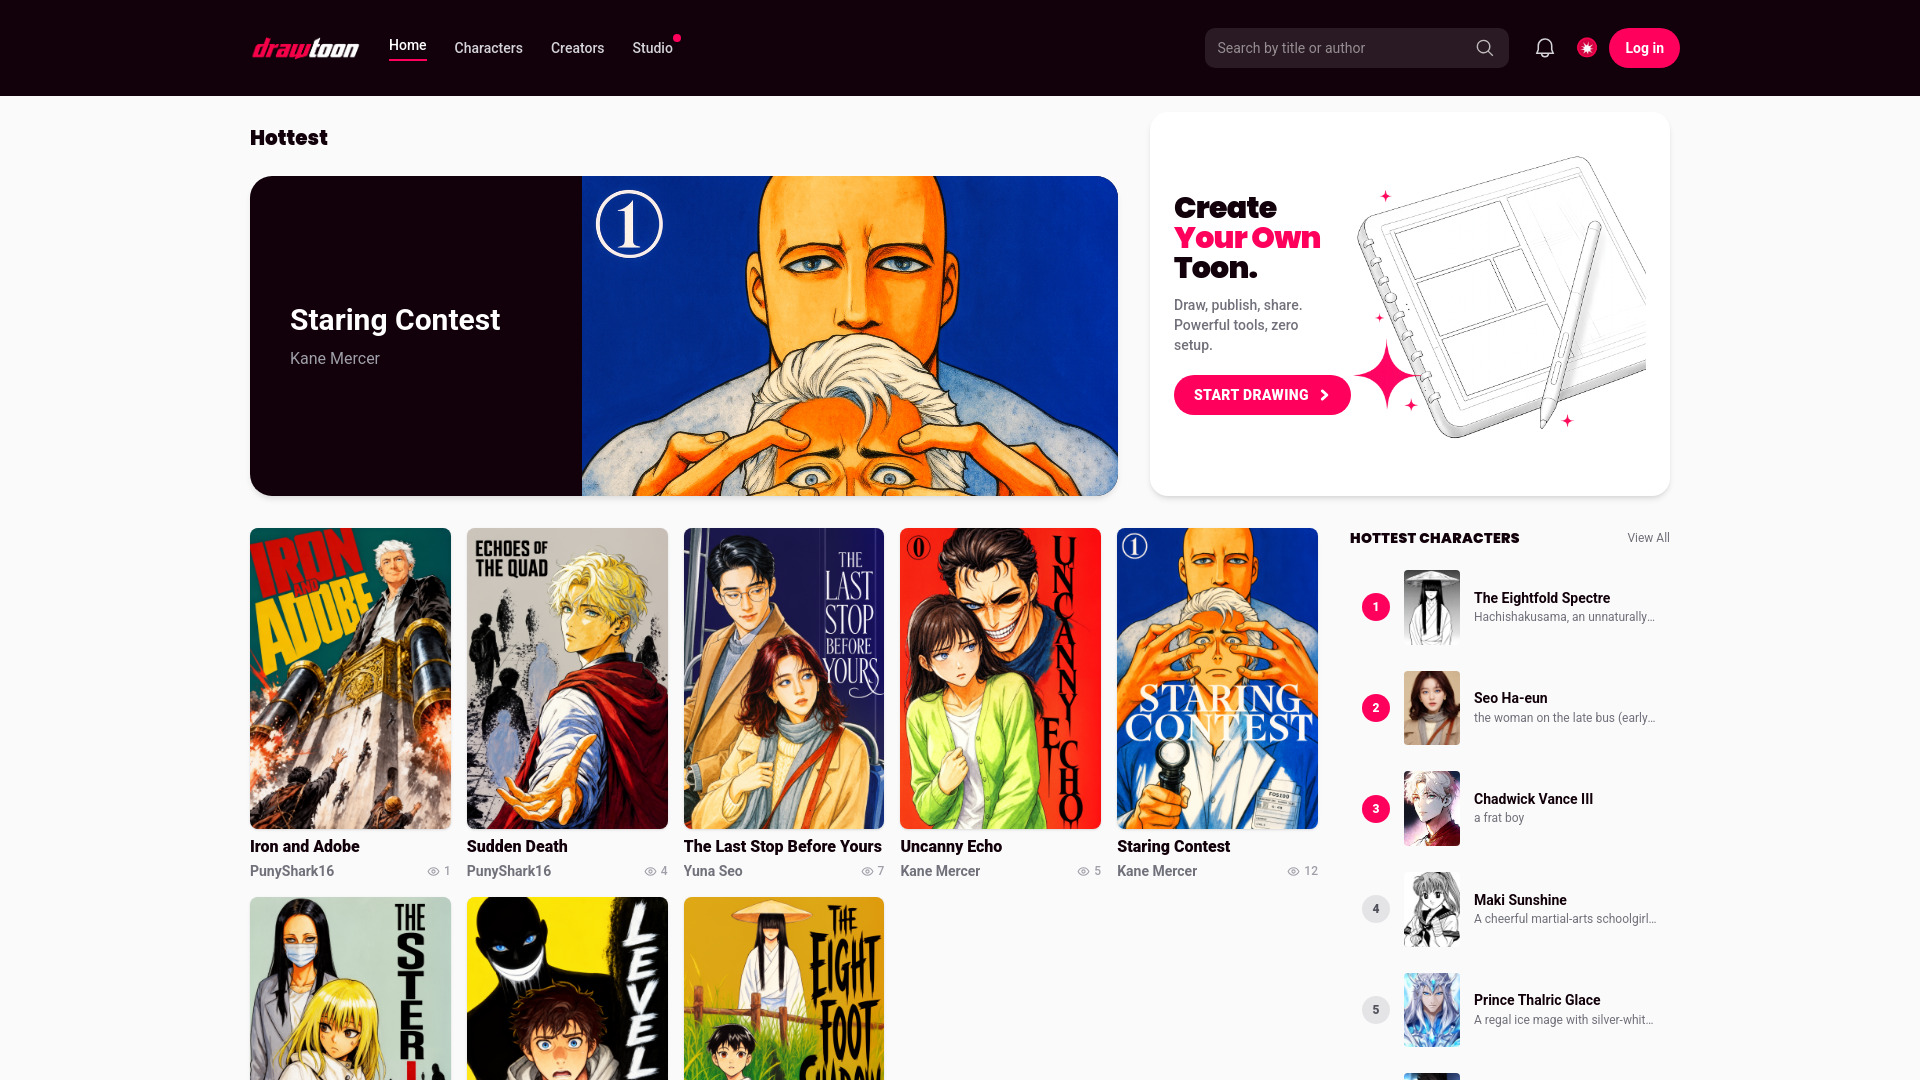
Task: Click Kane Mercer in the featured banner
Action: point(335,358)
